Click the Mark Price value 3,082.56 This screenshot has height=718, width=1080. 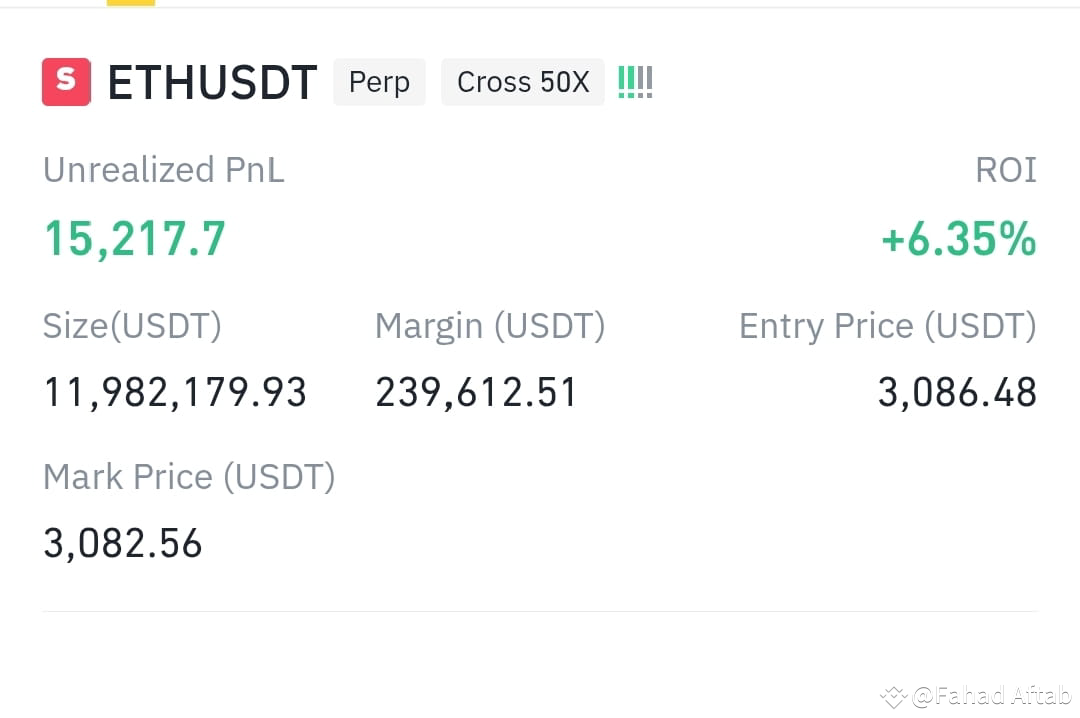122,543
